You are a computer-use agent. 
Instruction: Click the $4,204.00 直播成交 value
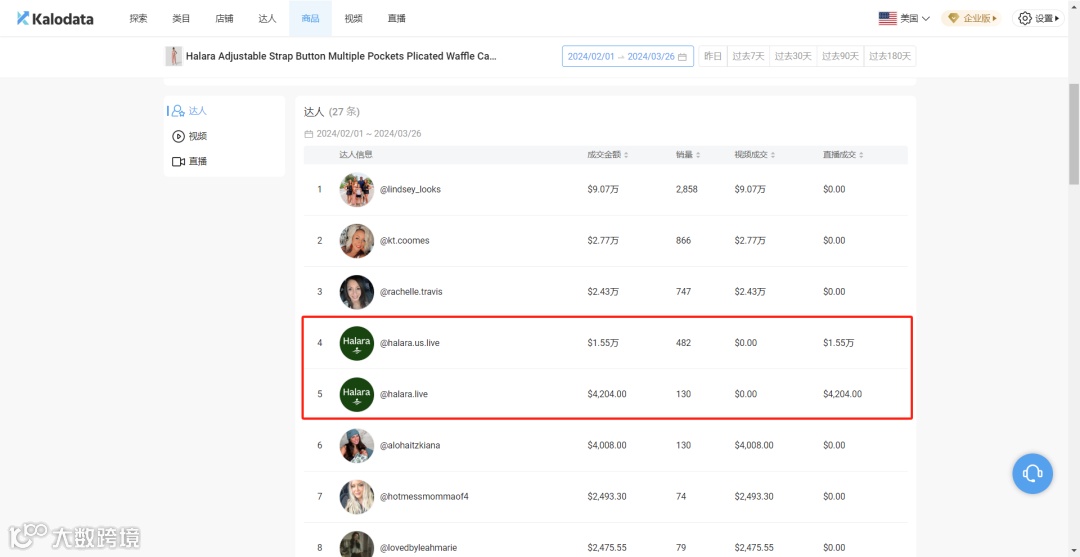pyautogui.click(x=842, y=394)
